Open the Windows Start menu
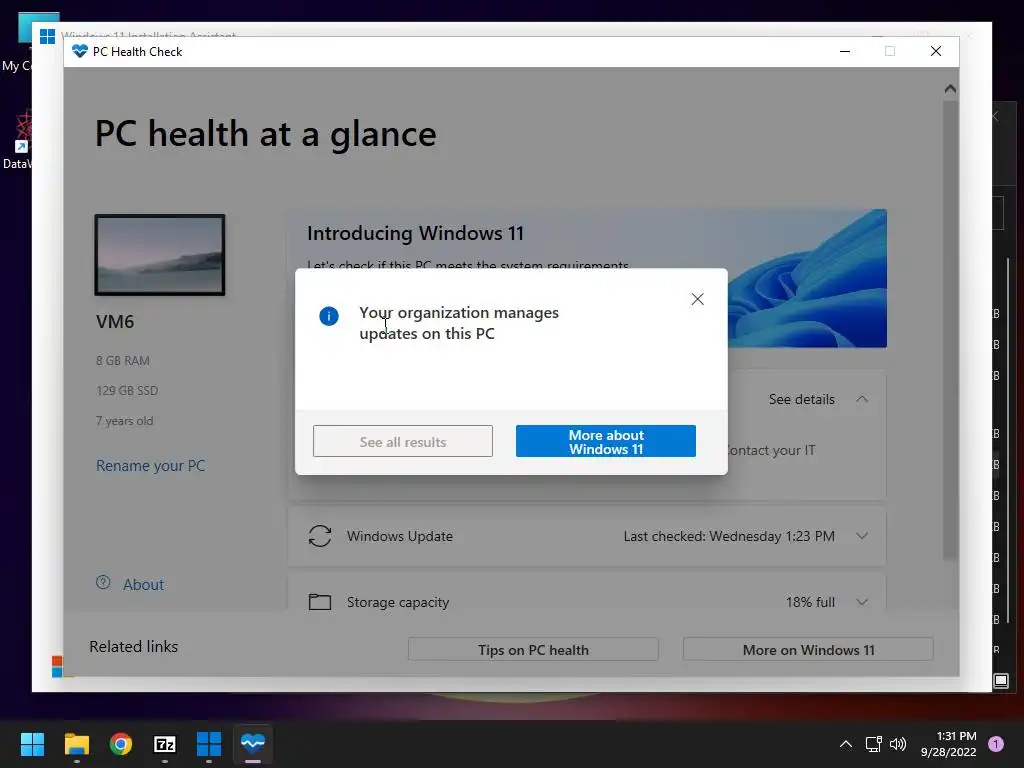Screen dimensions: 1024x768 click(32, 744)
